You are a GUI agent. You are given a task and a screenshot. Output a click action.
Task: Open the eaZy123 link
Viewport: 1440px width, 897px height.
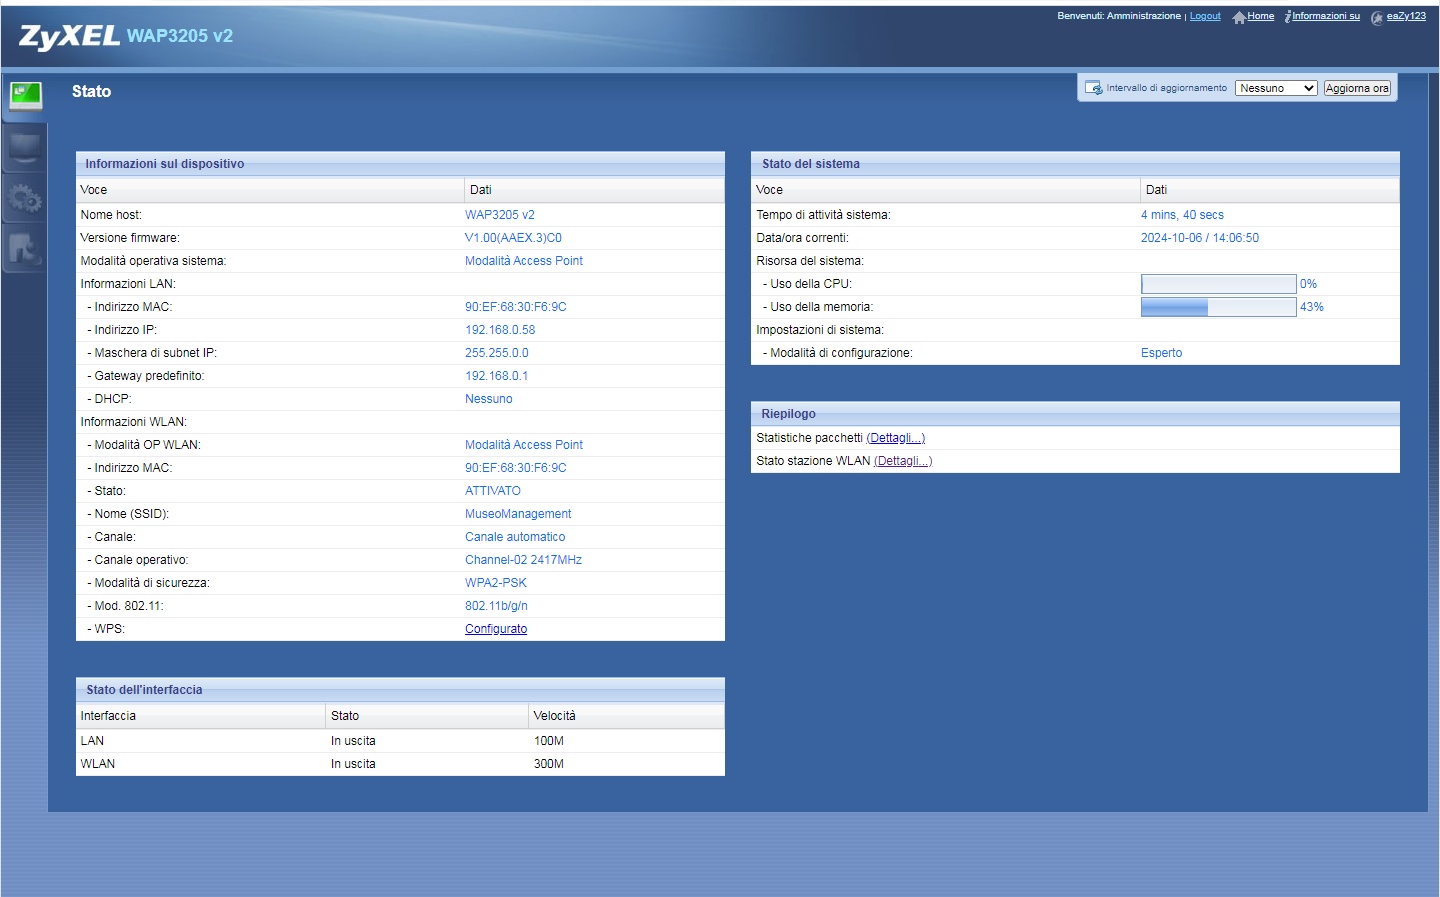1406,16
